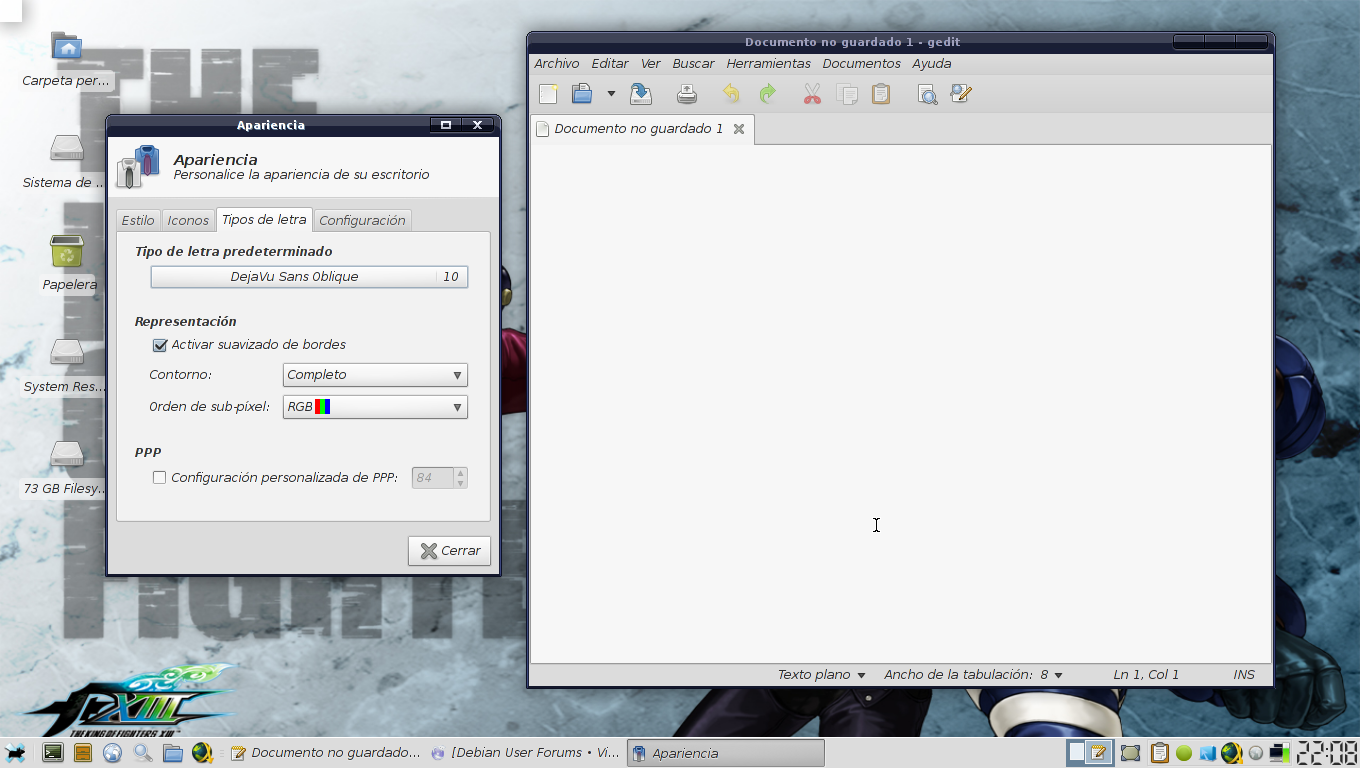The width and height of the screenshot is (1360, 768).
Task: Open Find and Replace tool
Action: pos(961,94)
